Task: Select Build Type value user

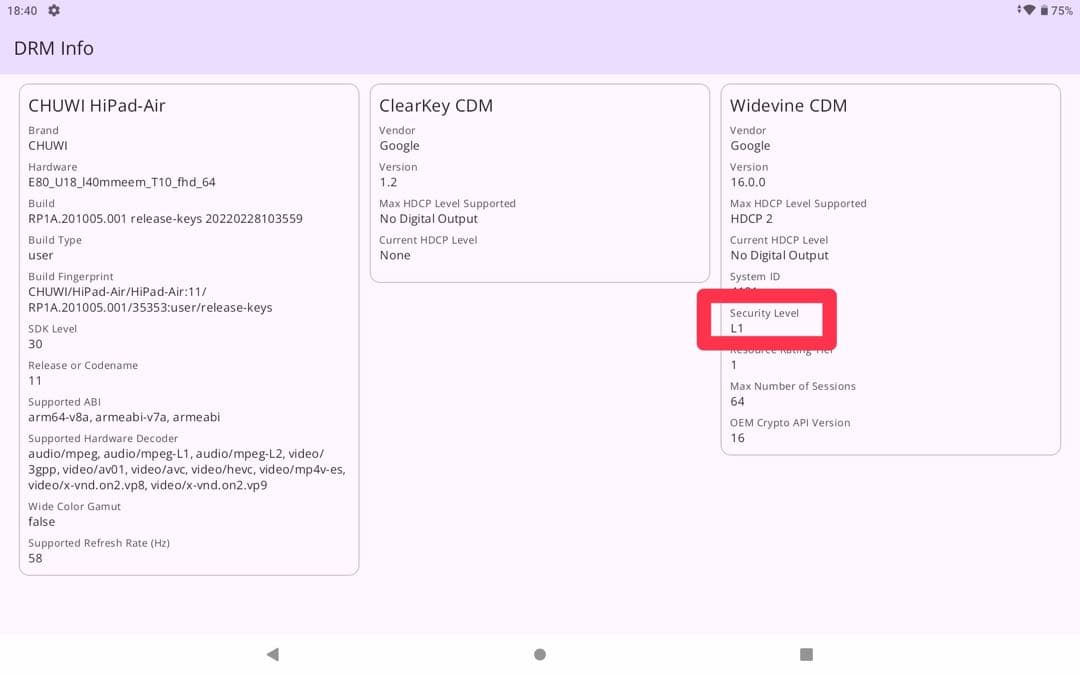Action: pyautogui.click(x=41, y=255)
